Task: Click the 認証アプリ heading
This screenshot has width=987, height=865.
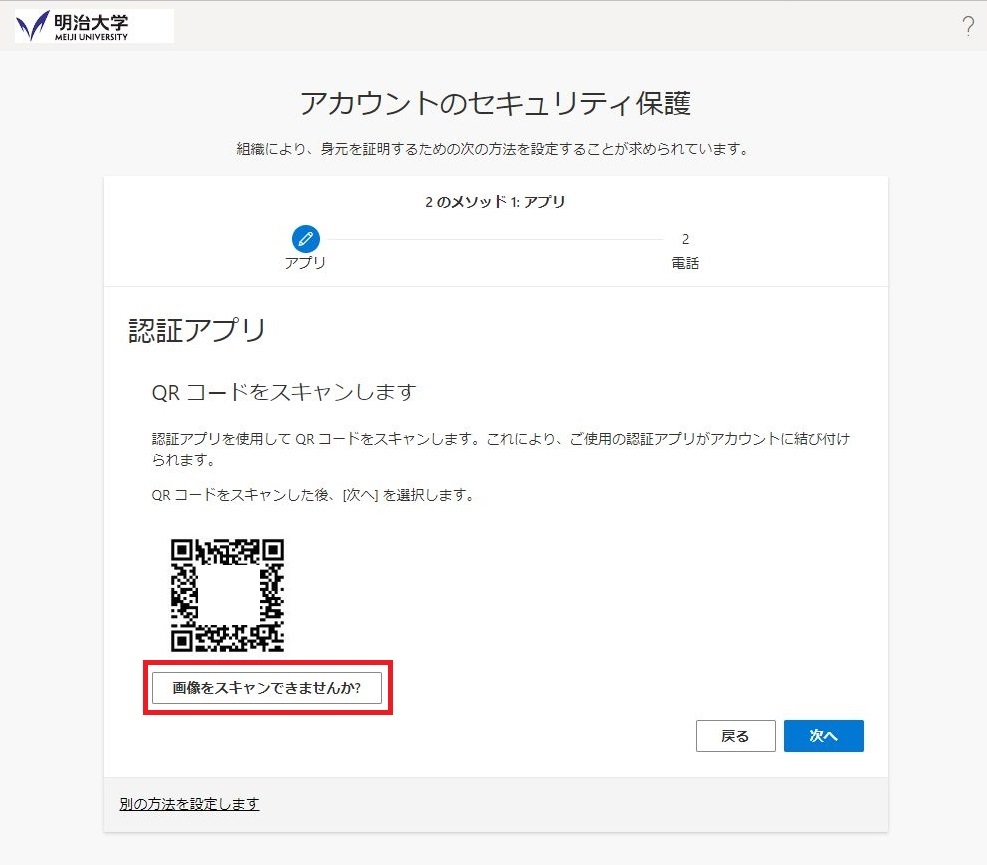Action: point(197,330)
